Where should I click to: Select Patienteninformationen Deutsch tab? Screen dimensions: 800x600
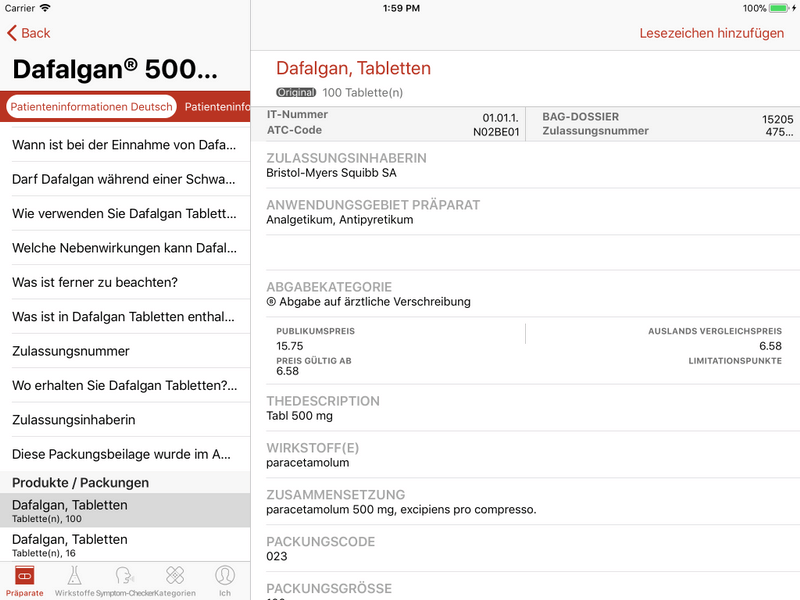point(91,107)
